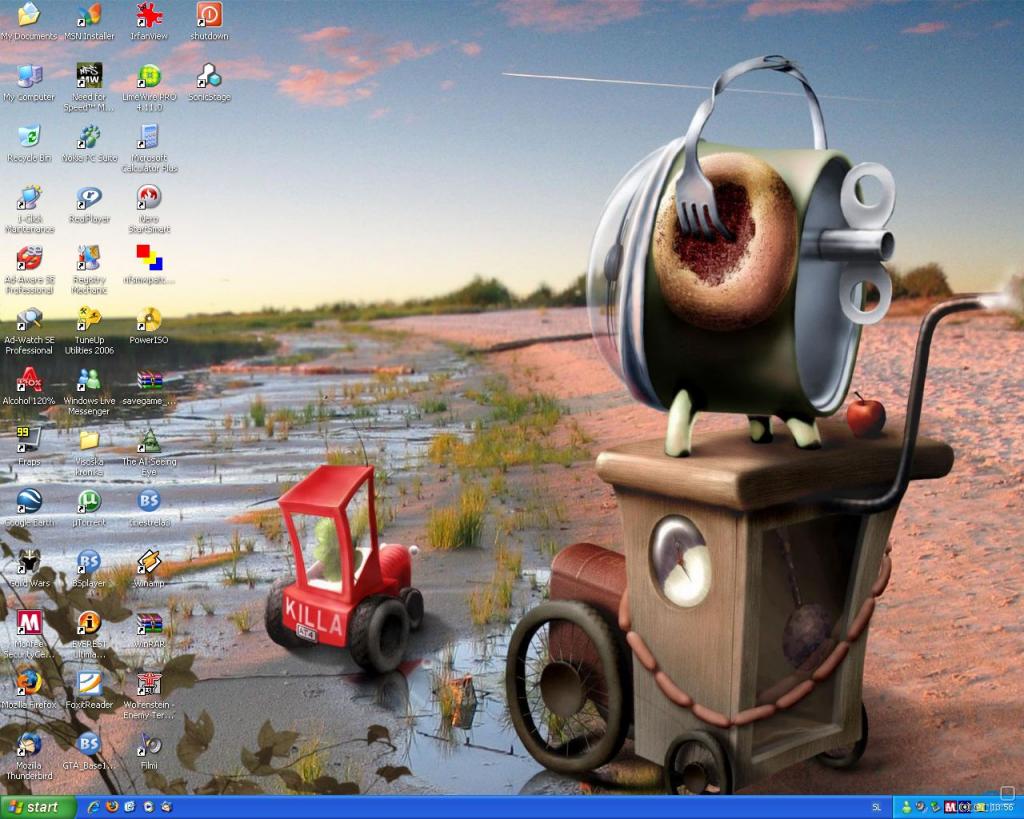This screenshot has height=819, width=1024.
Task: Click the 18:56 clock in the taskbar
Action: tap(1003, 808)
